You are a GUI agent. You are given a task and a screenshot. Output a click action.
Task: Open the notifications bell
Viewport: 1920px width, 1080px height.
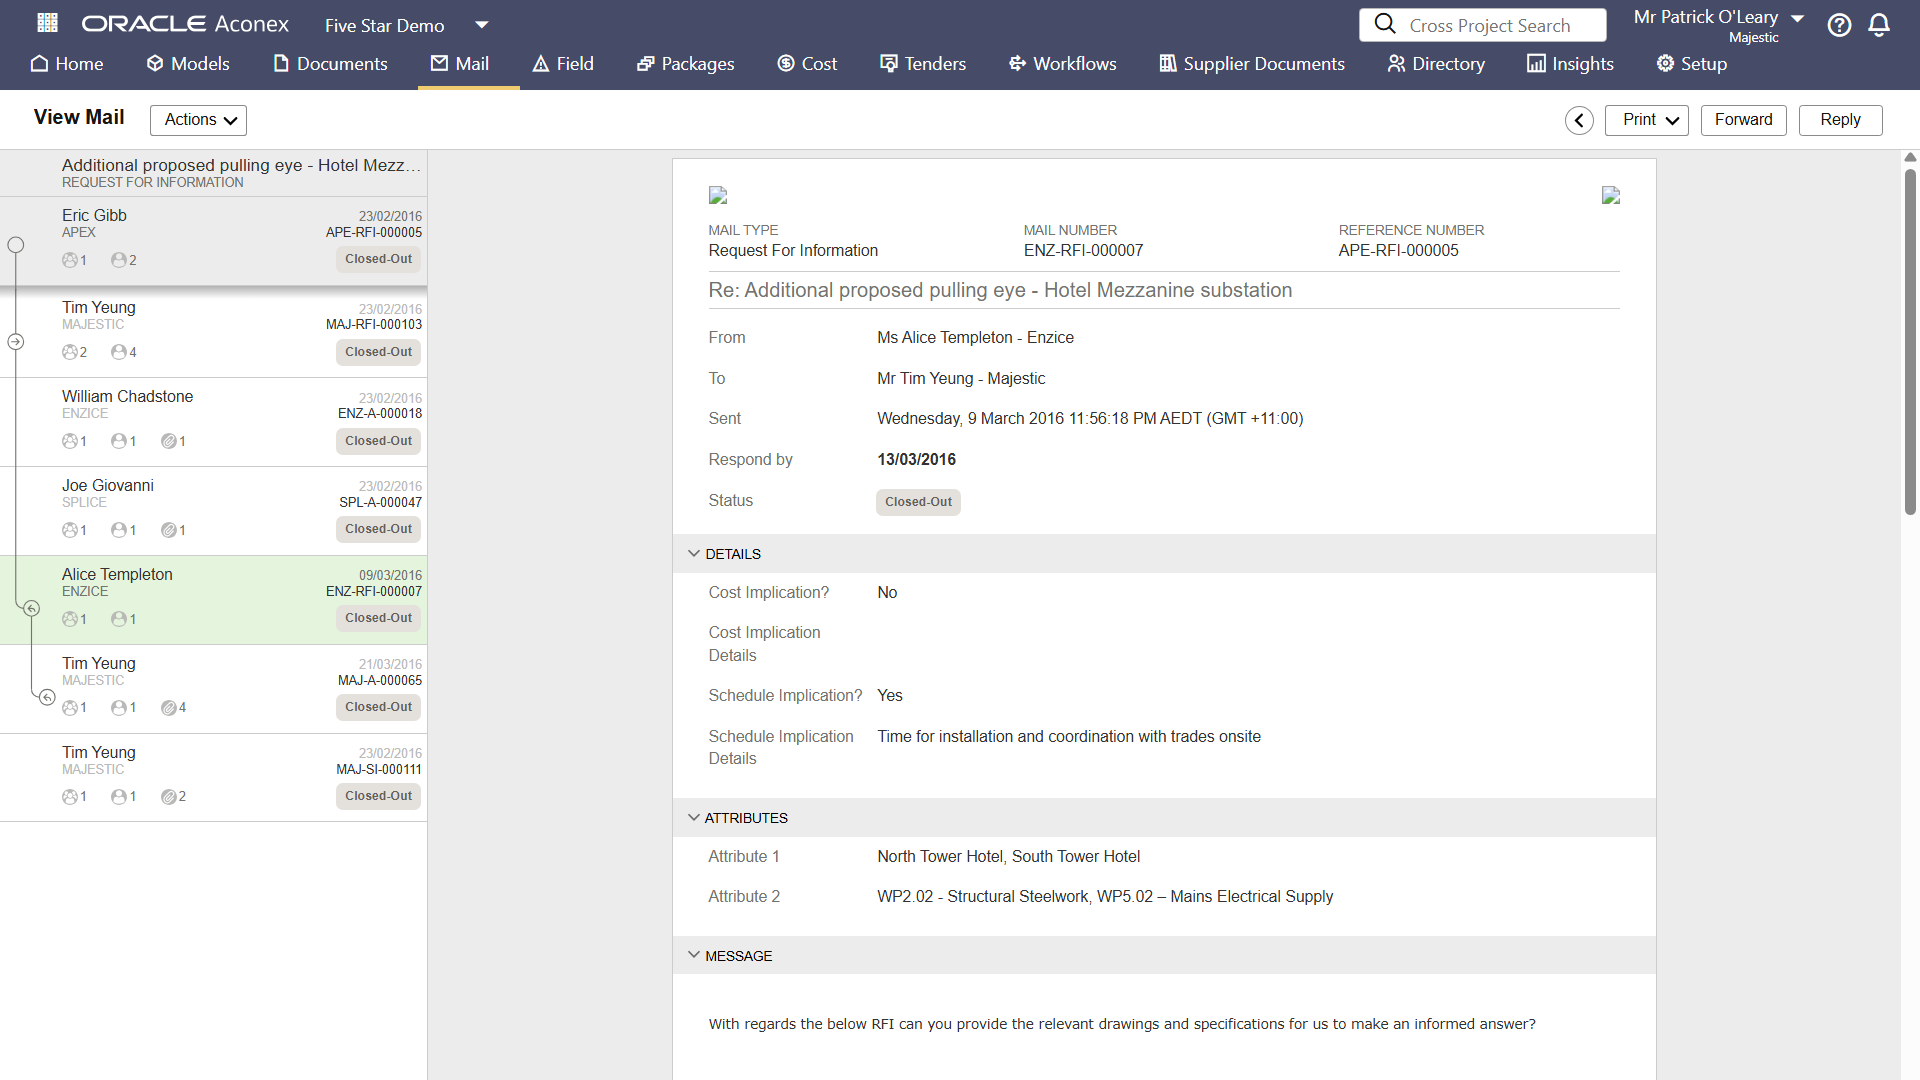point(1879,25)
